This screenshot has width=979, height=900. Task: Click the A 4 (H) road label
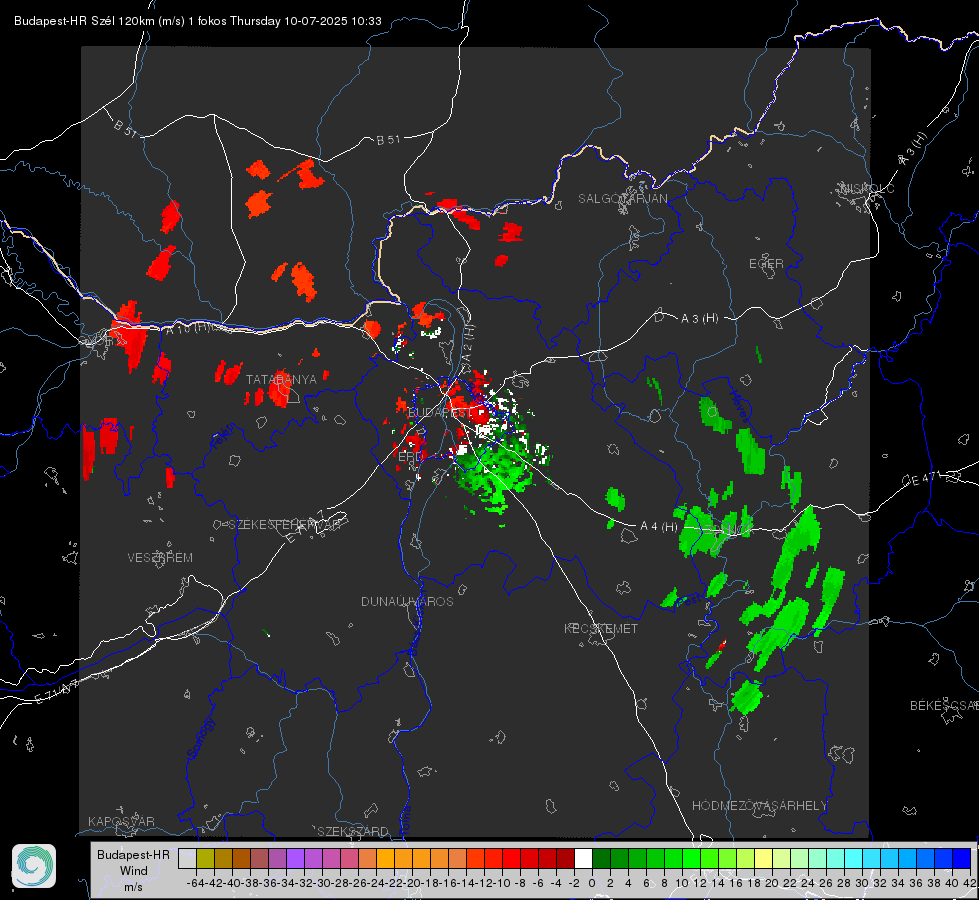(x=659, y=527)
